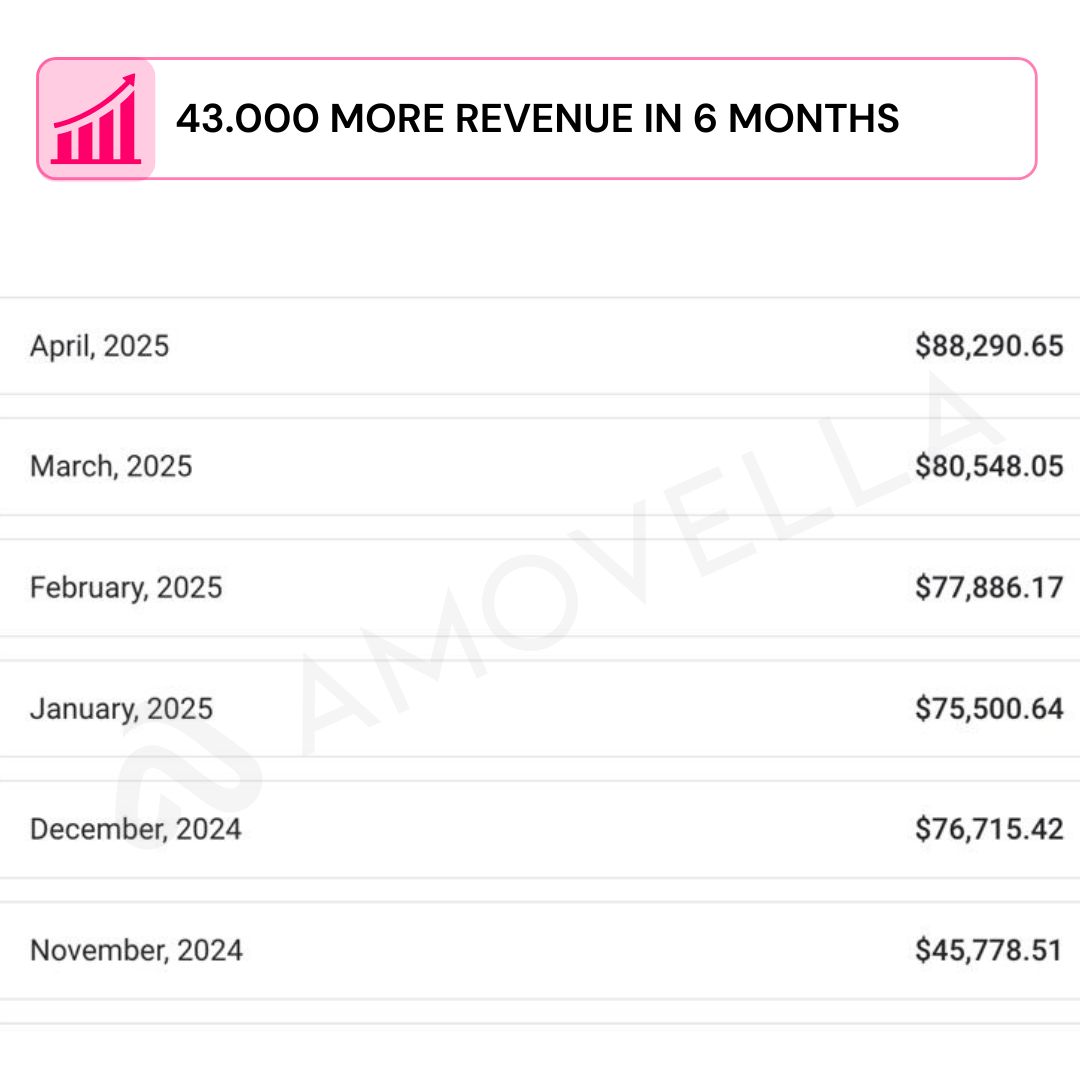Click the $88,290.65 revenue amount

(989, 346)
